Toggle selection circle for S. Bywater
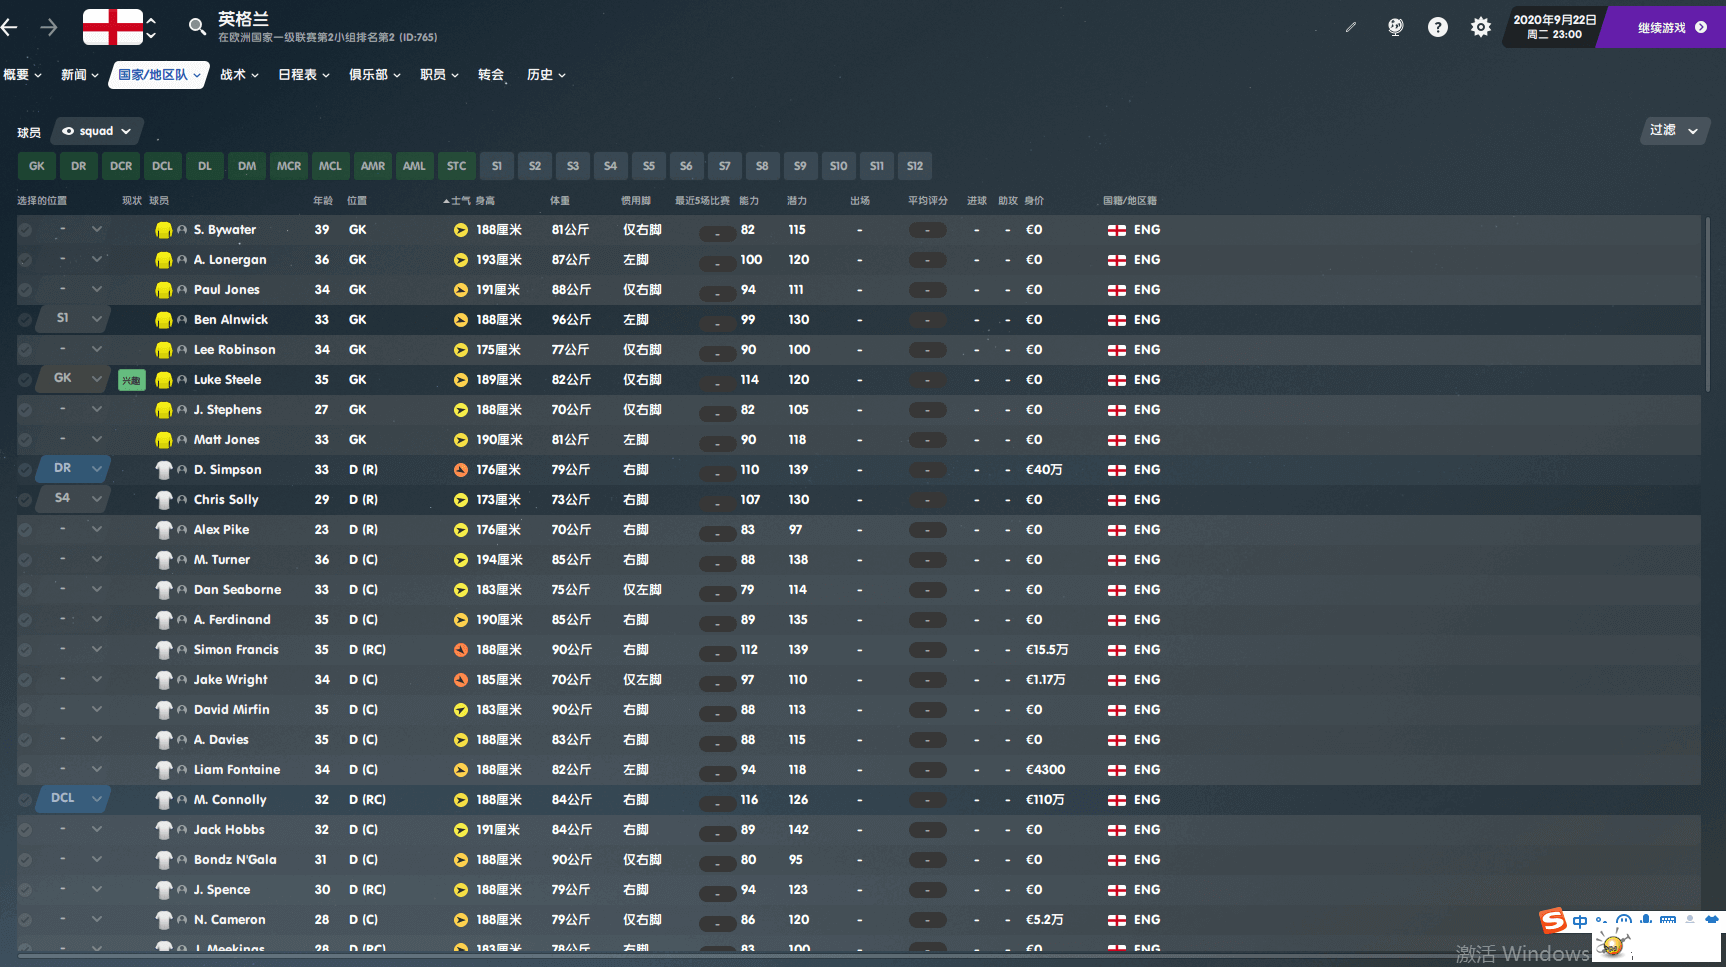 click(25, 230)
